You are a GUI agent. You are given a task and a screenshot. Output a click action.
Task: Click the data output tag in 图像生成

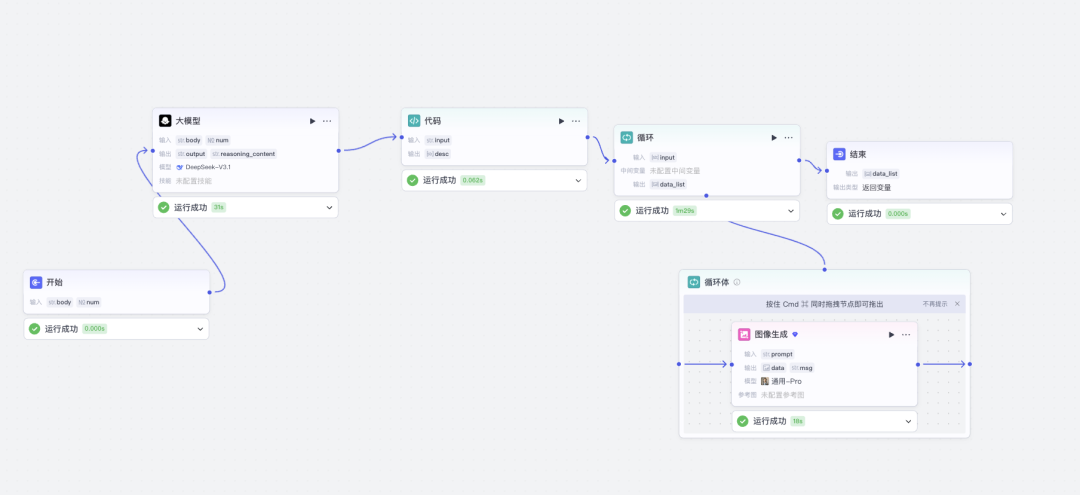click(773, 368)
